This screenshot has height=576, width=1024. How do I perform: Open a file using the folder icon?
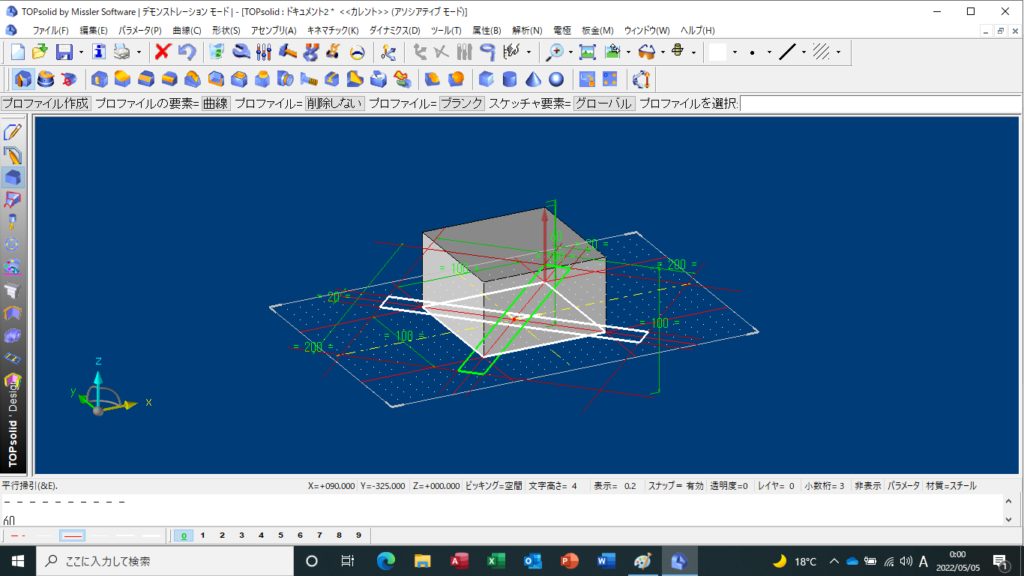(x=40, y=52)
